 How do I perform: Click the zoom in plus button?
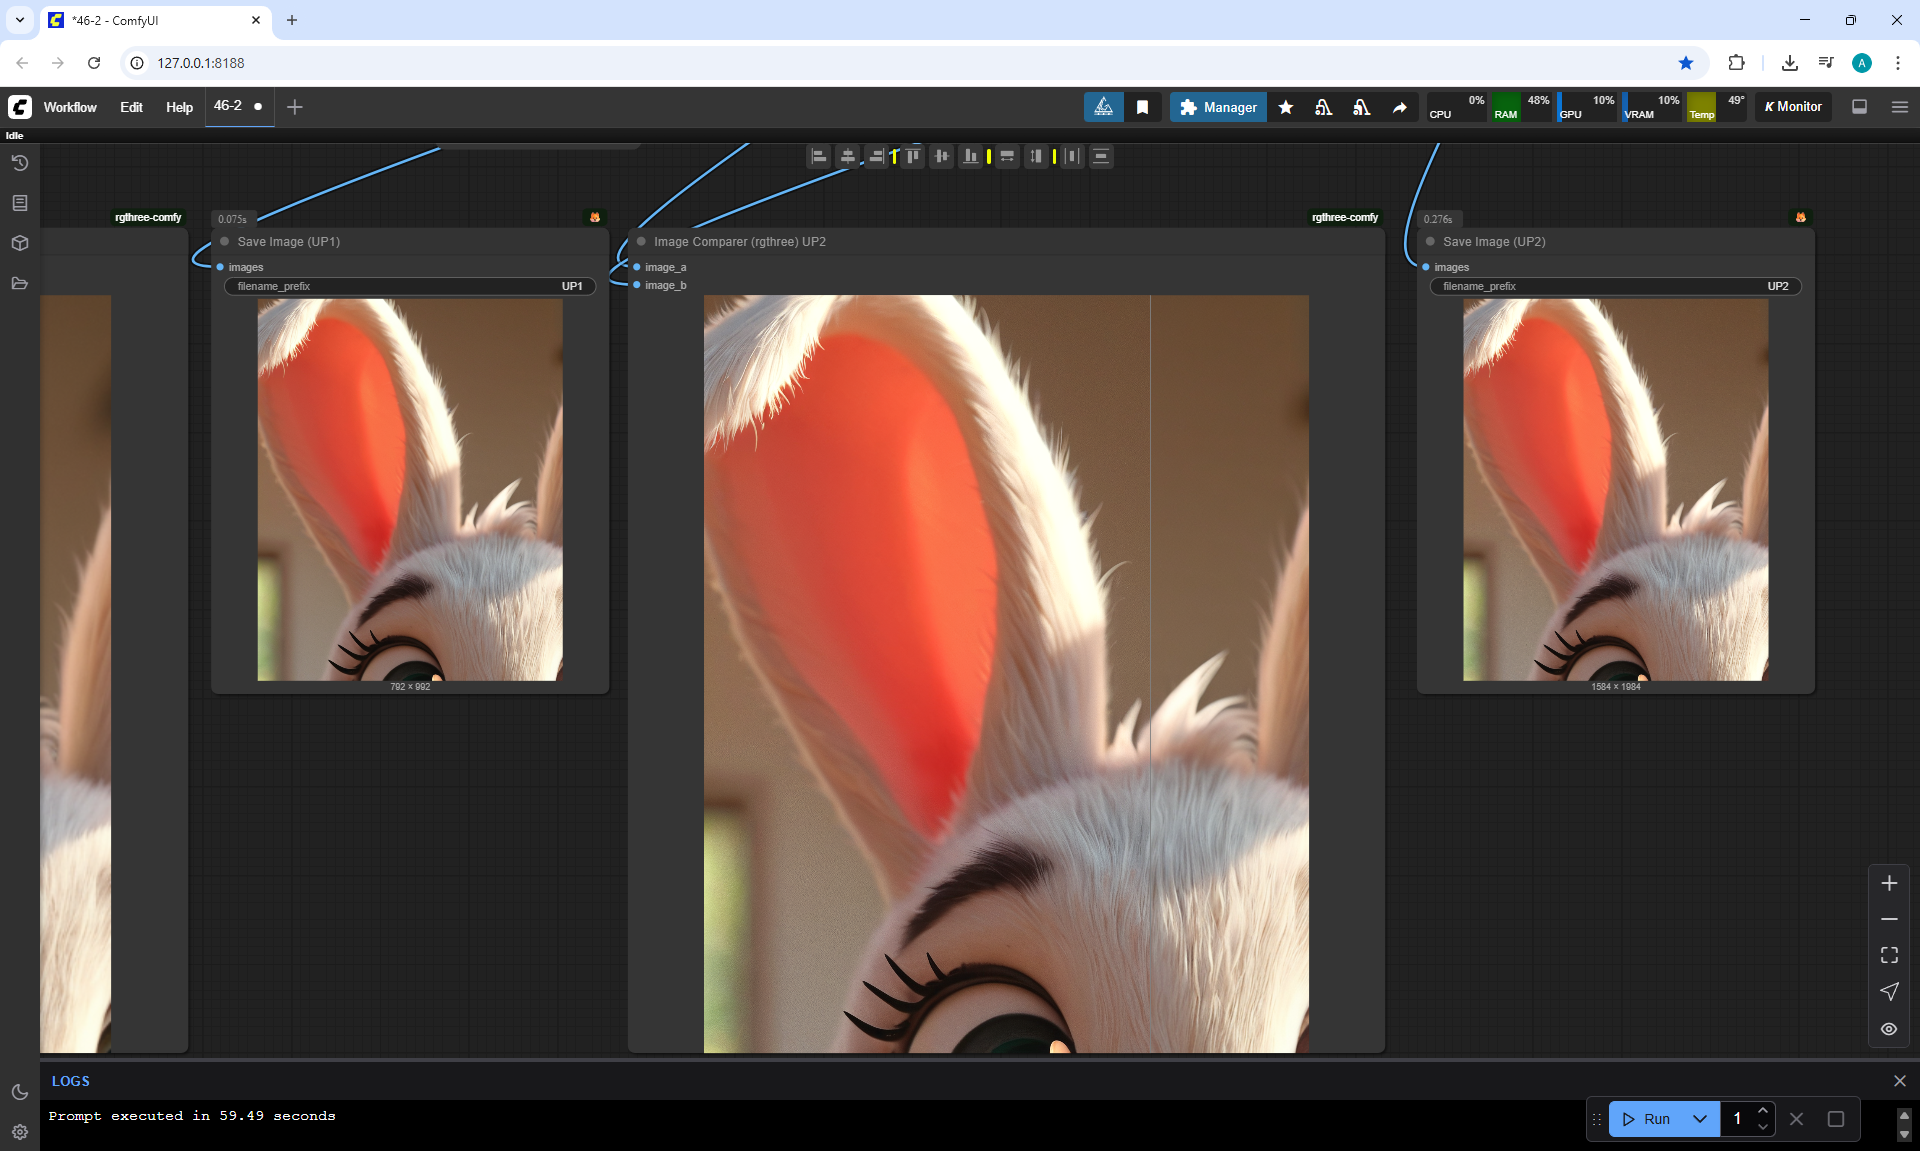[1889, 883]
